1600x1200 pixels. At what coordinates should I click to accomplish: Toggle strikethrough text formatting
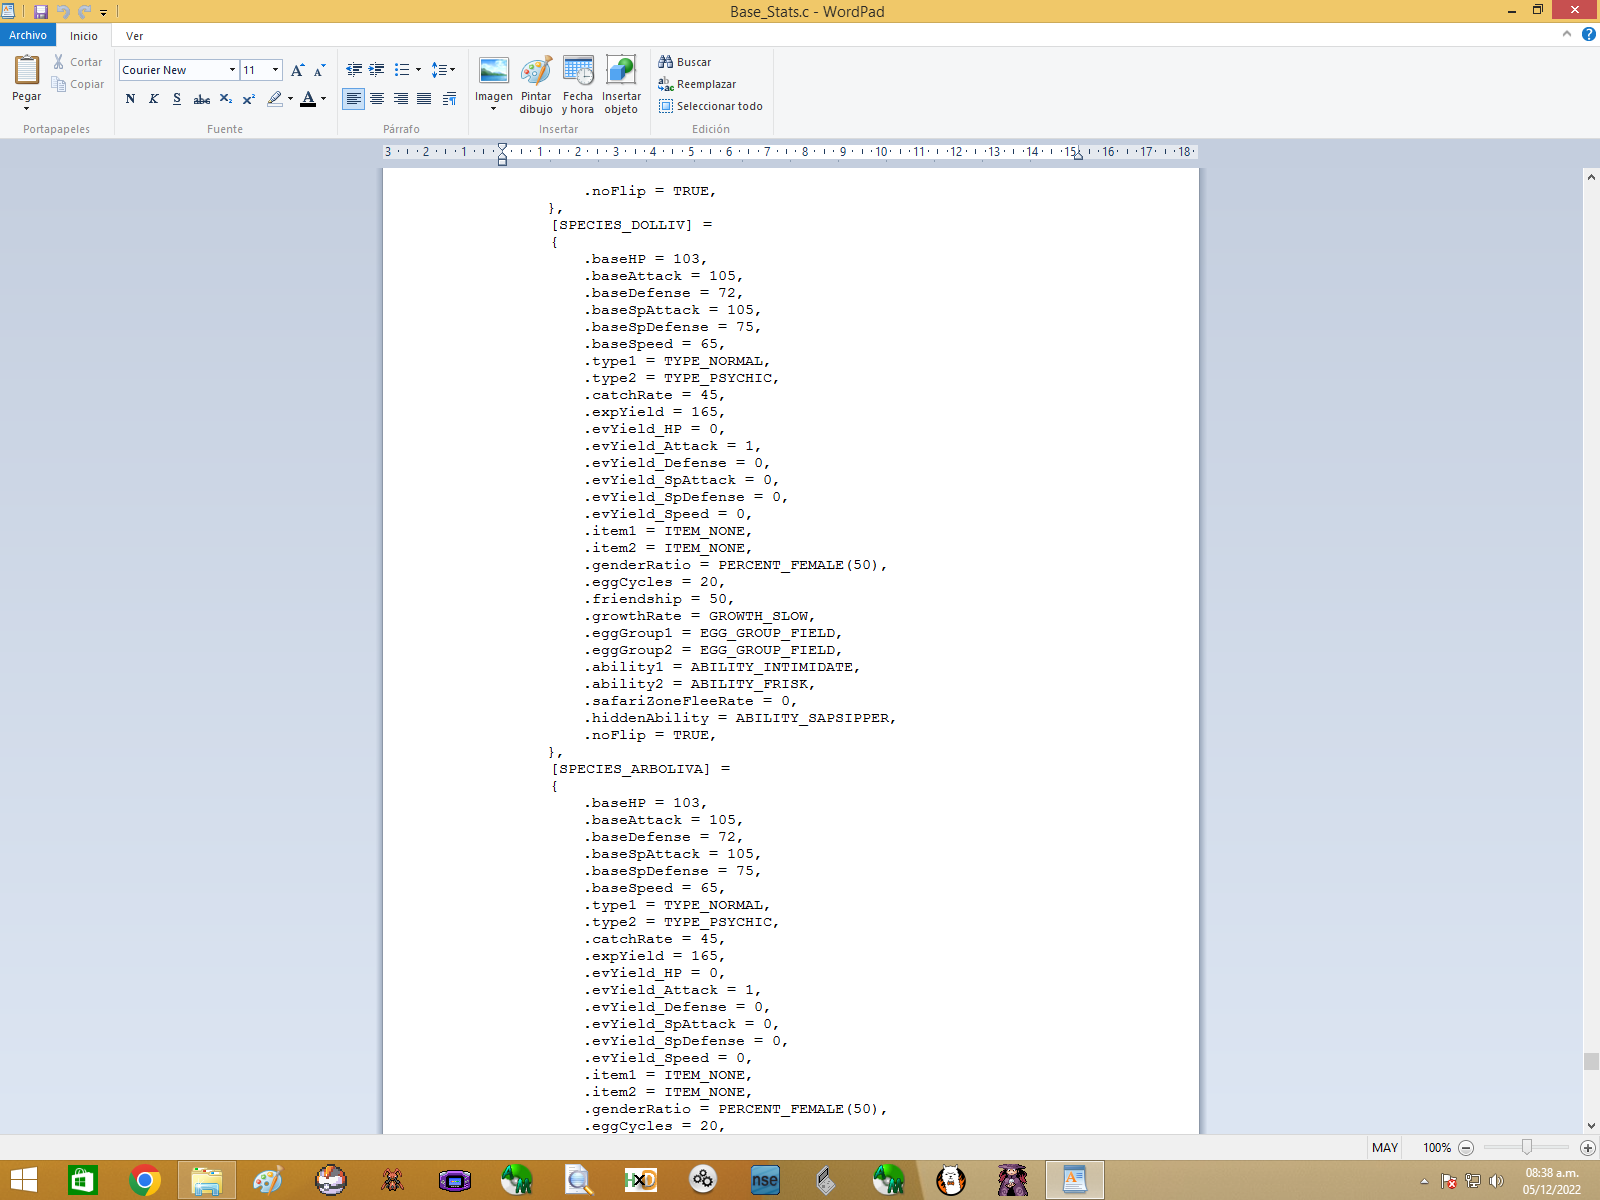[201, 98]
